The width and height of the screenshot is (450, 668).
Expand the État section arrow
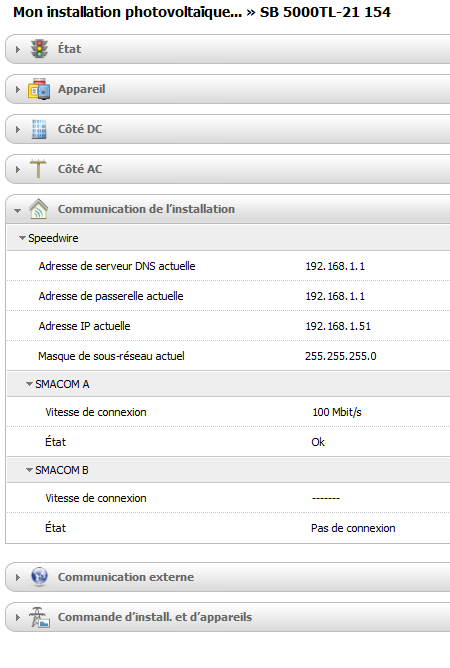click(x=17, y=49)
